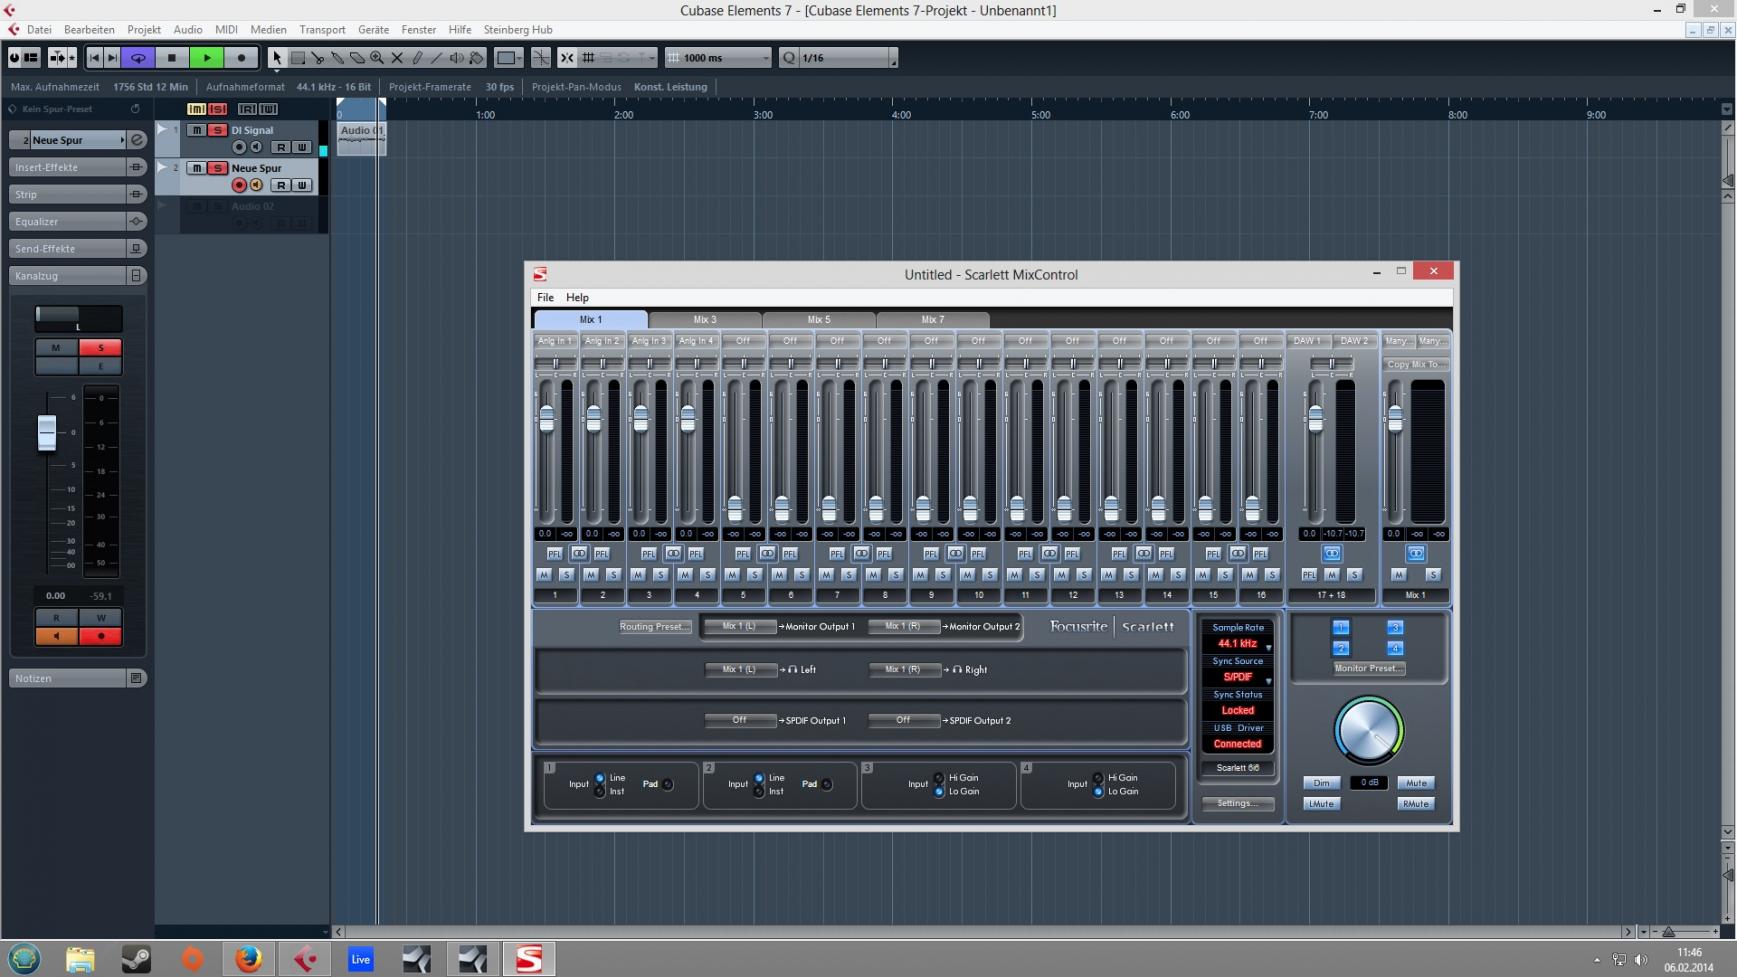Click the inspector channel volume fader

click(47, 433)
